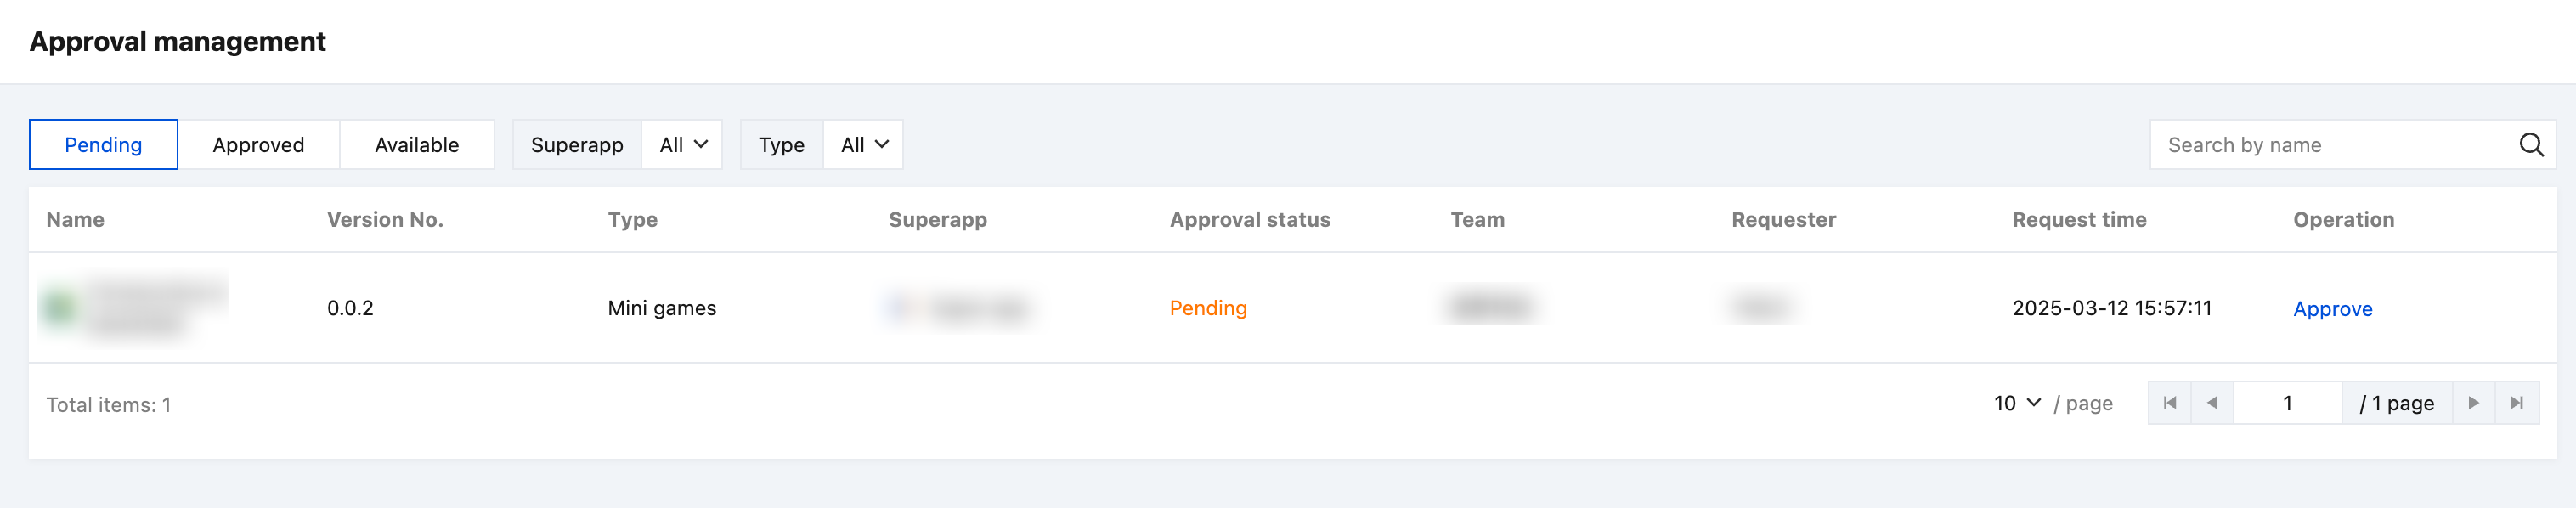Expand the Type filter dropdown
The image size is (2576, 508).
coord(864,145)
